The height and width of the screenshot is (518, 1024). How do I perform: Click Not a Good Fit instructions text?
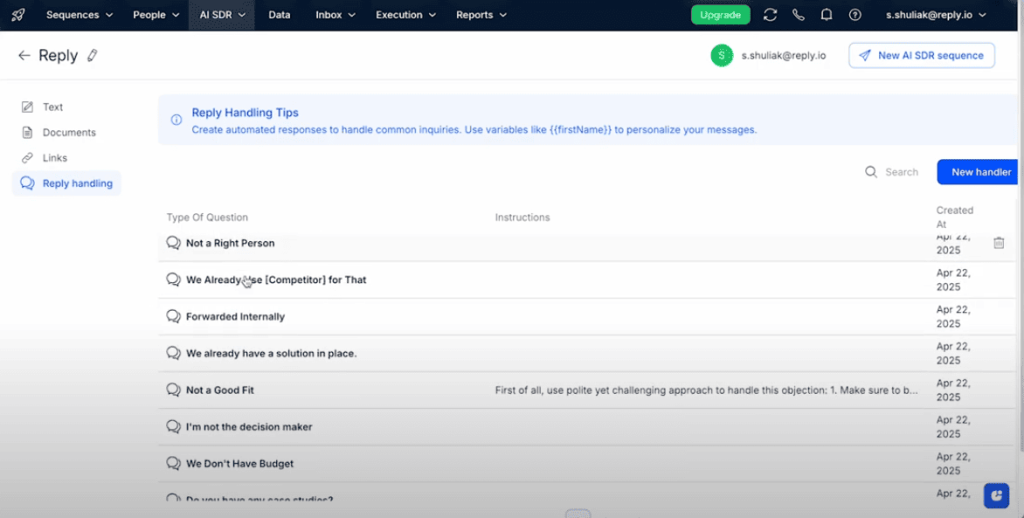point(706,390)
